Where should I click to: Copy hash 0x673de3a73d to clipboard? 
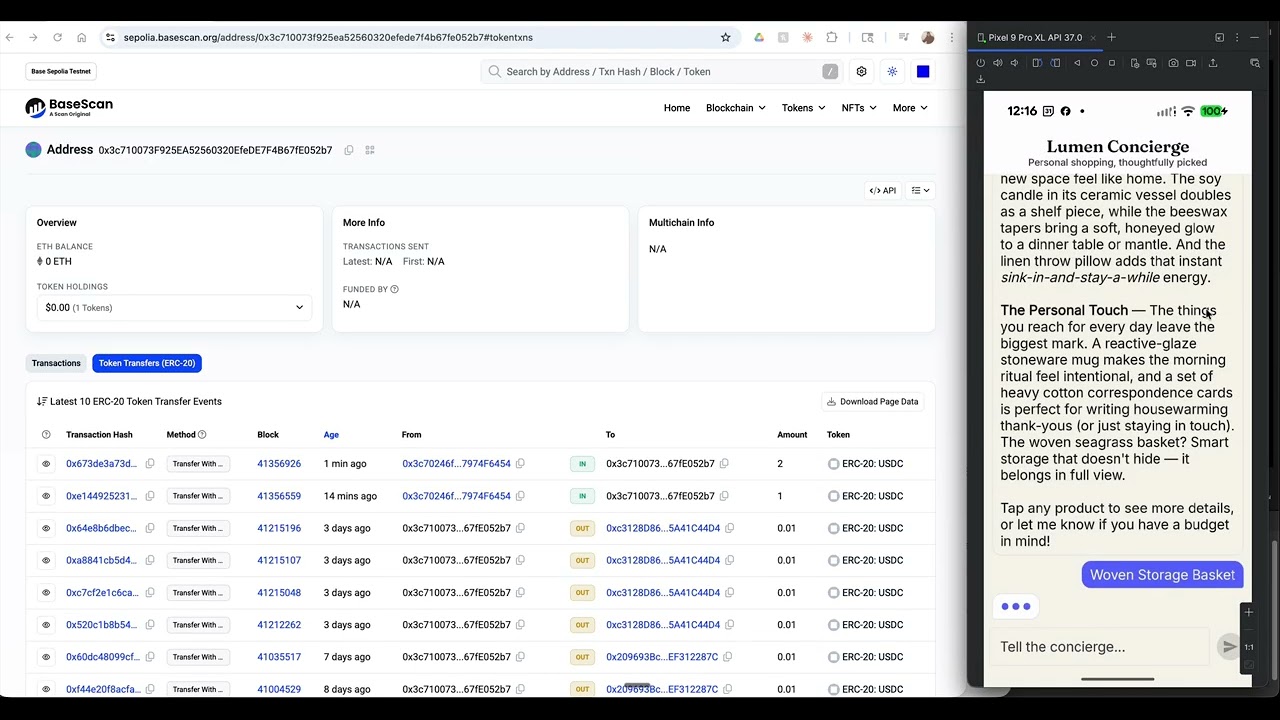[150, 464]
